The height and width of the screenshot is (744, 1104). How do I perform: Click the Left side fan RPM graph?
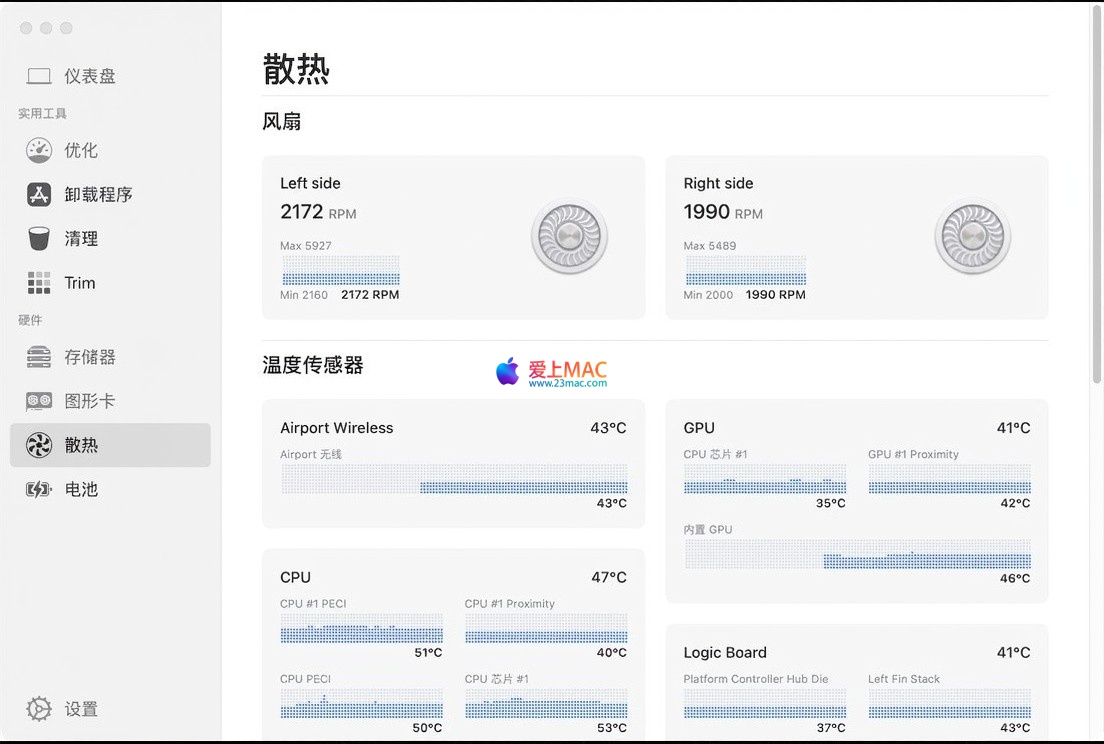pos(340,271)
